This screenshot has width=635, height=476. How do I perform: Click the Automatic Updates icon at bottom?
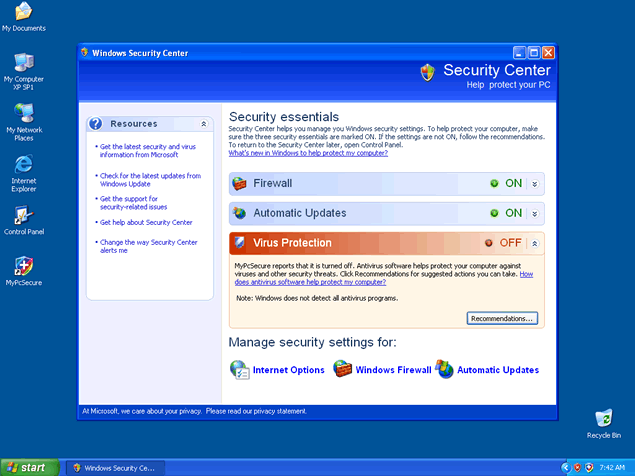[x=444, y=369]
